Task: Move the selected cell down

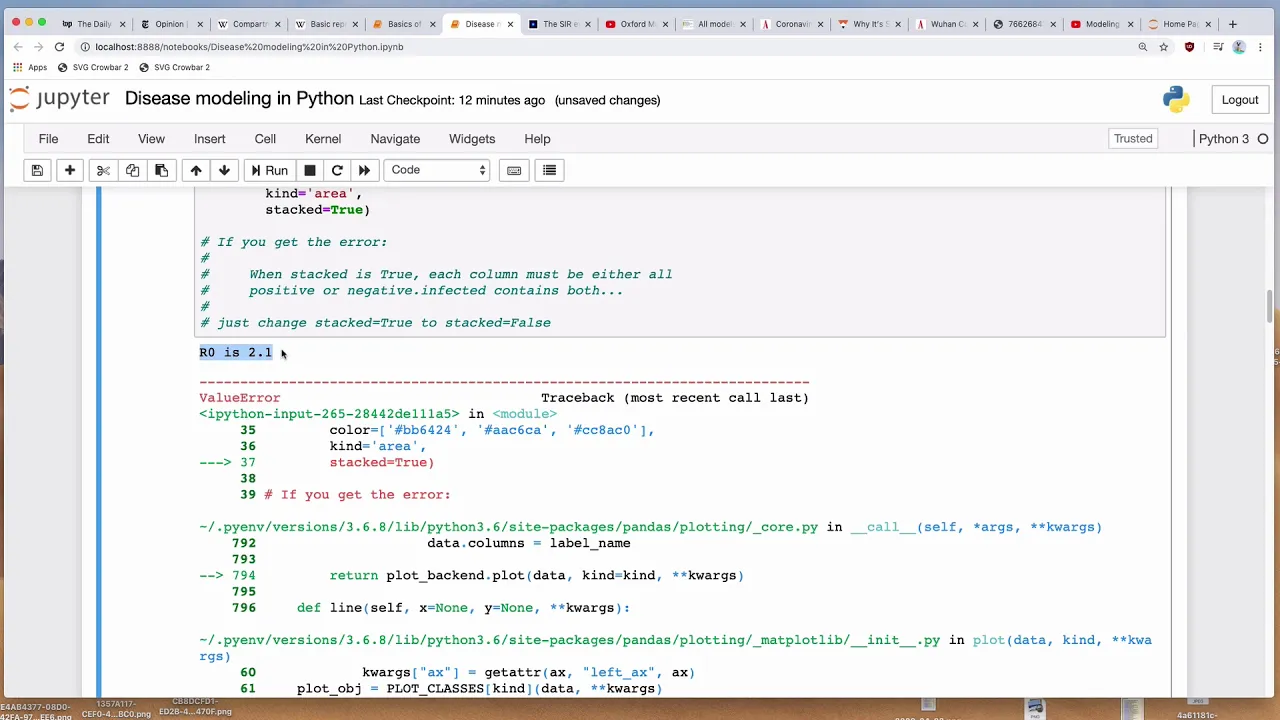Action: 224,170
